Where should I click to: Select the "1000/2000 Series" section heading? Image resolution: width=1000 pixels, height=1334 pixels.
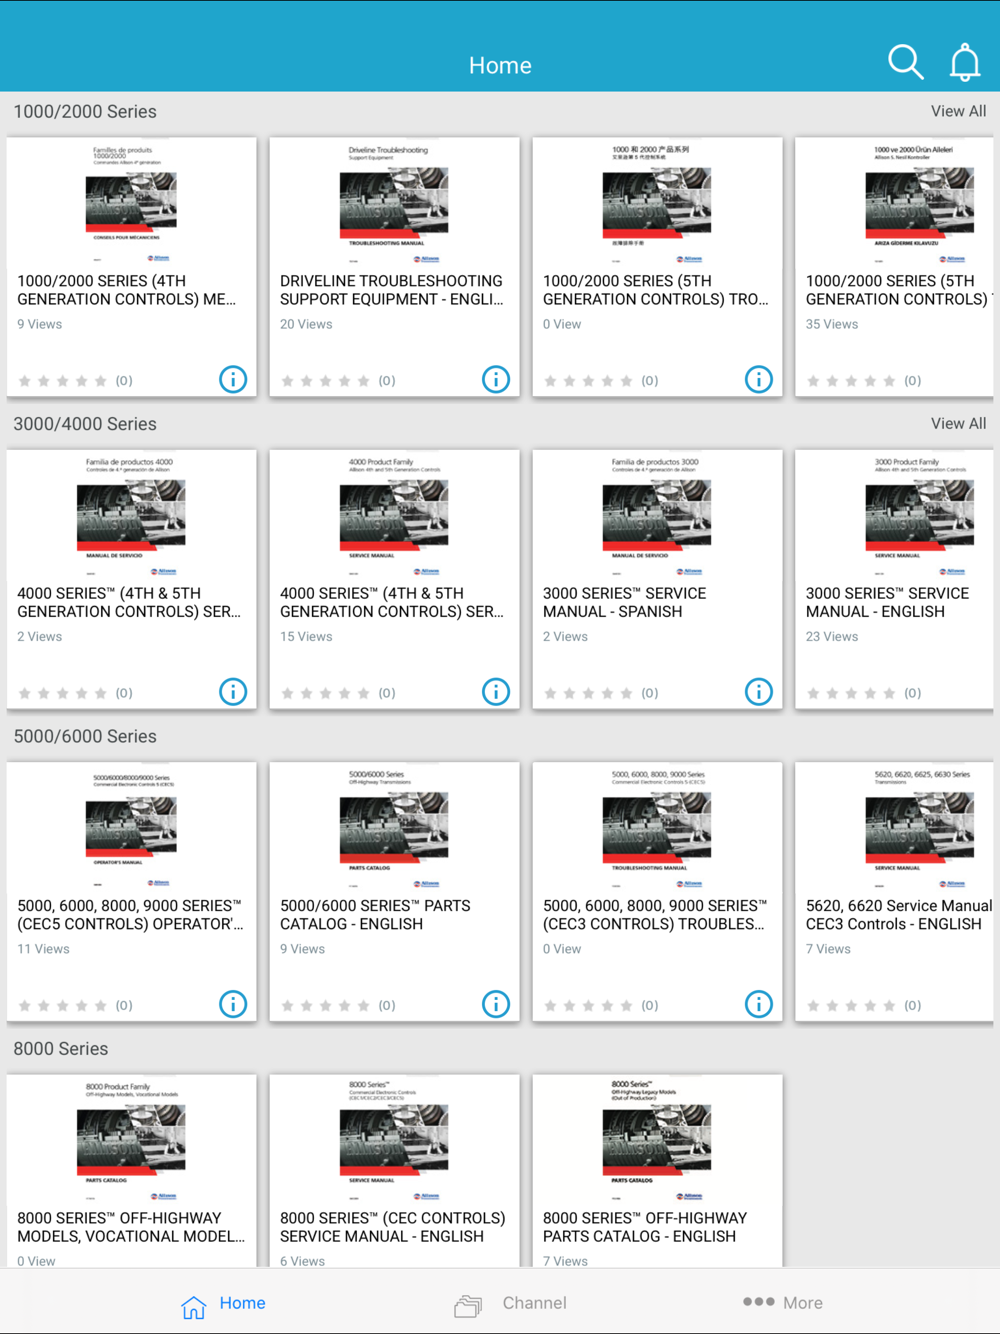click(85, 111)
